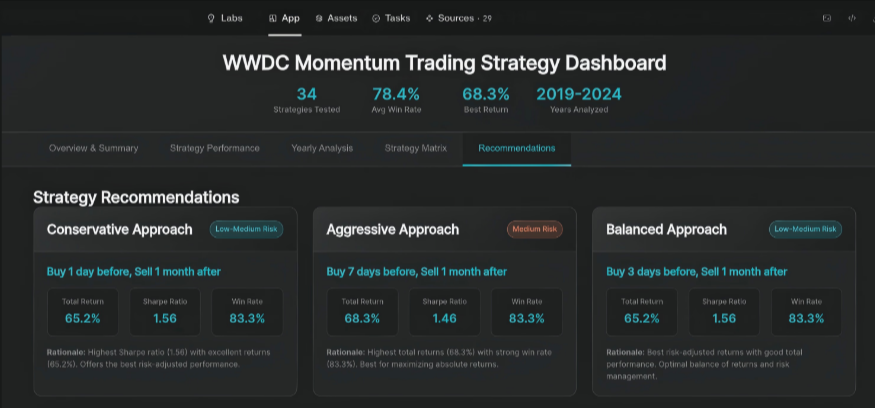This screenshot has height=408, width=875.
Task: Open the Assets icon in top bar
Action: click(x=318, y=18)
